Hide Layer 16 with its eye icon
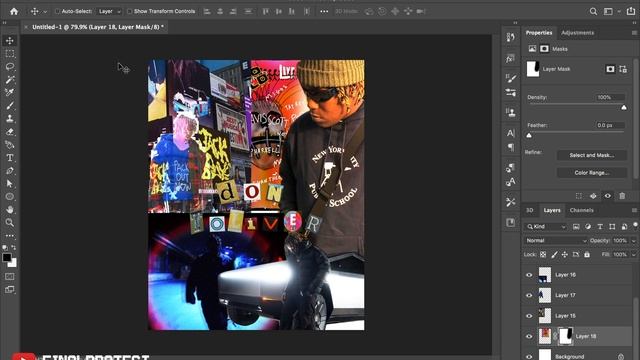Image resolution: width=640 pixels, height=360 pixels. click(529, 275)
